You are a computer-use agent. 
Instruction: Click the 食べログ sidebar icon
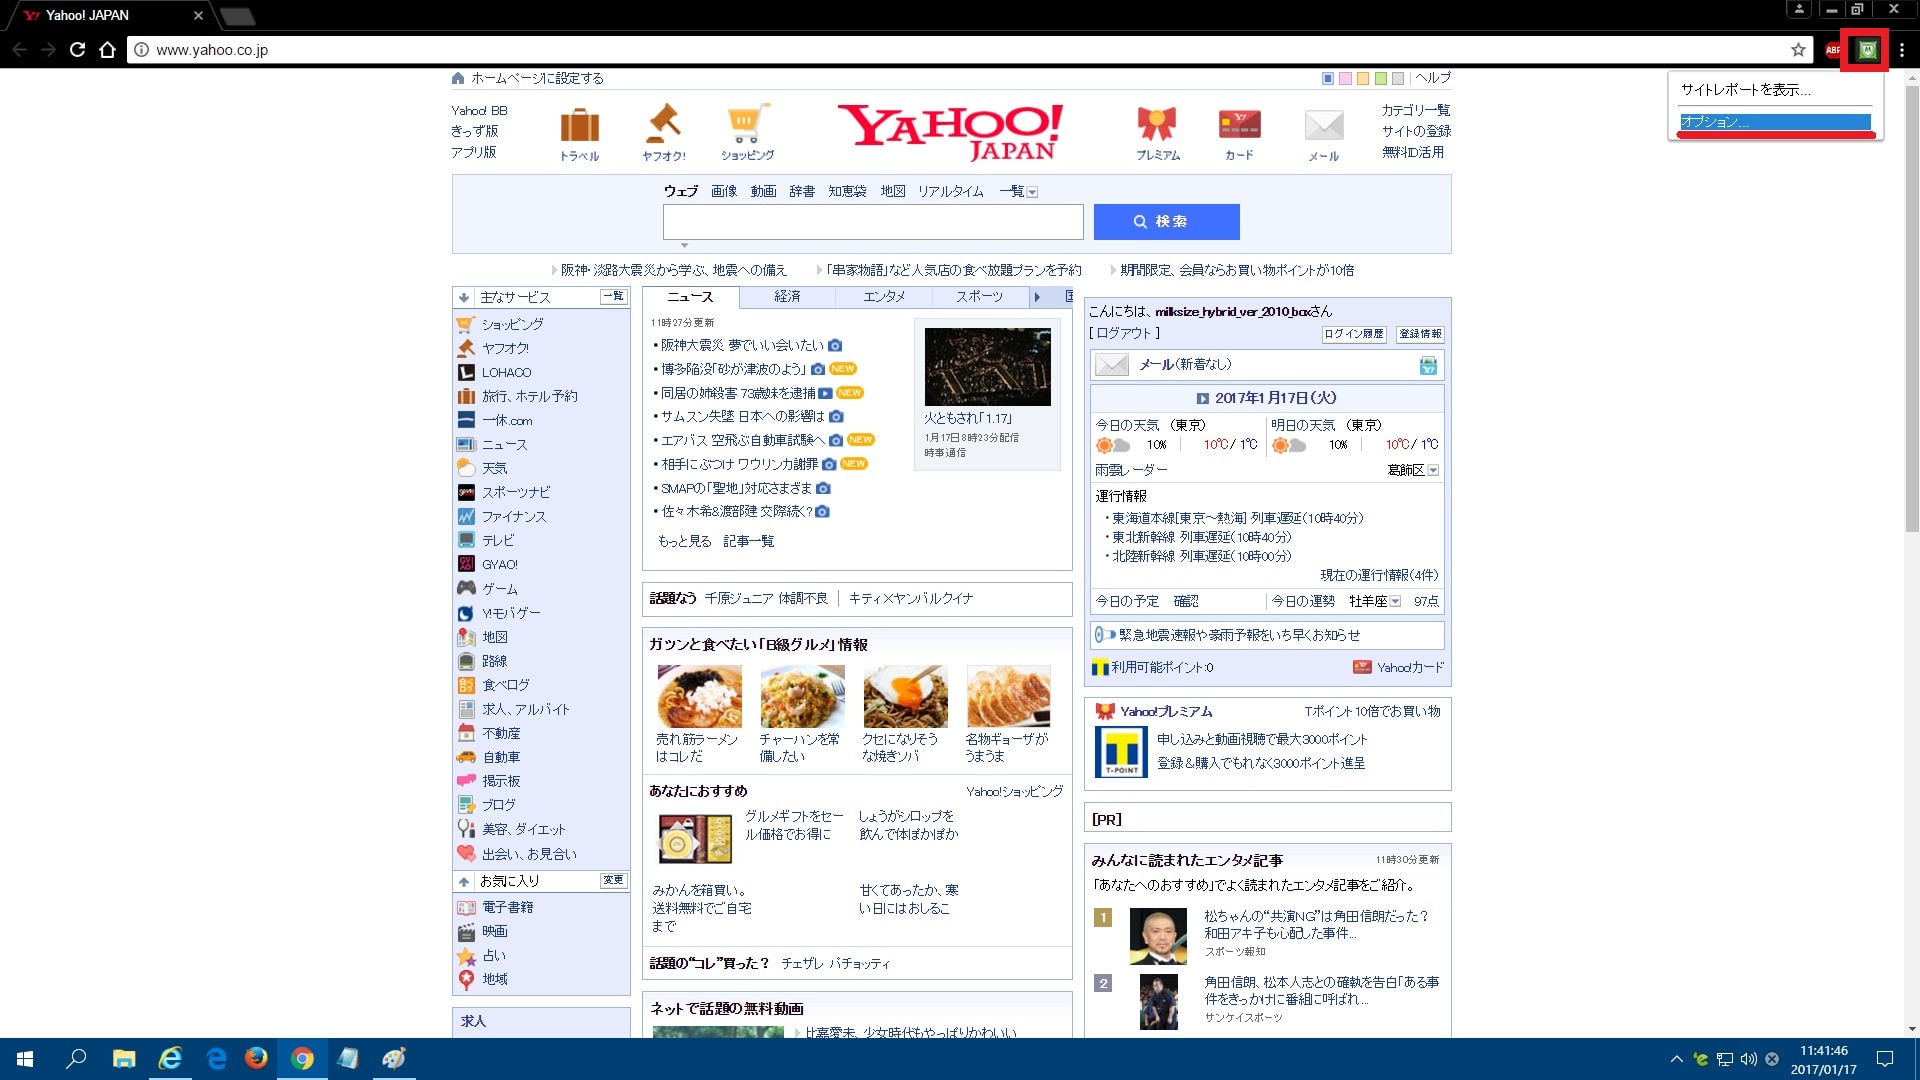(466, 685)
